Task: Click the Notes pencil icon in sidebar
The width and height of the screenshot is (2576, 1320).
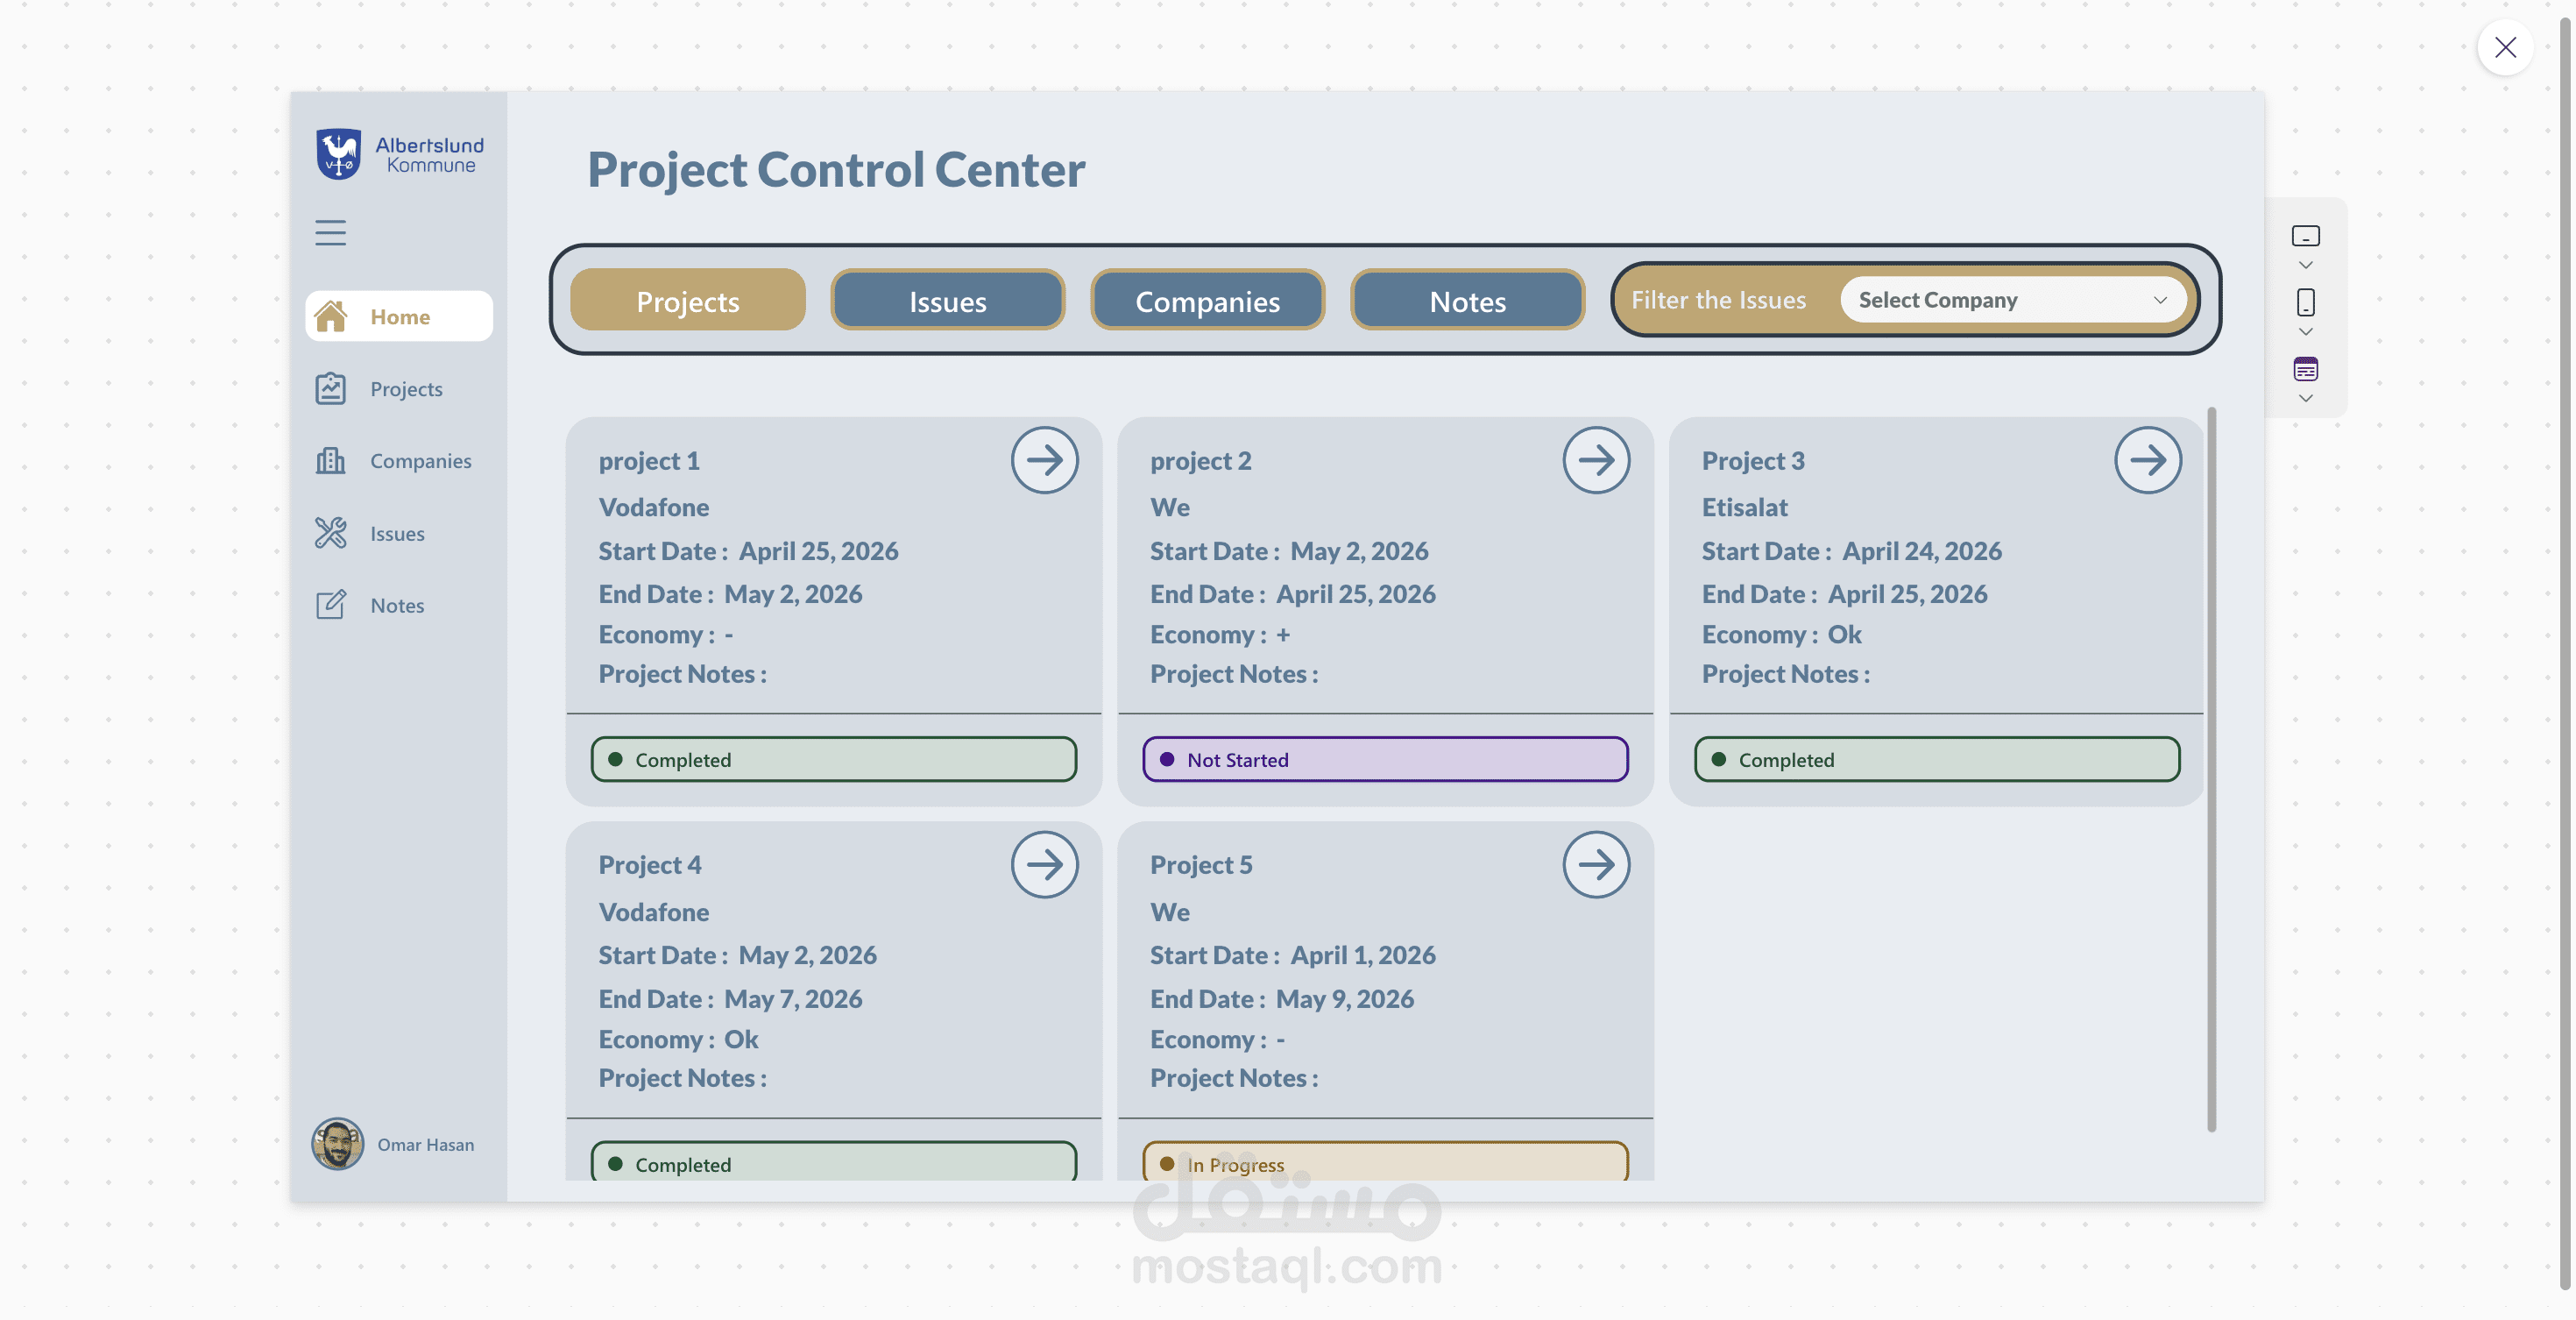Action: pyautogui.click(x=330, y=605)
